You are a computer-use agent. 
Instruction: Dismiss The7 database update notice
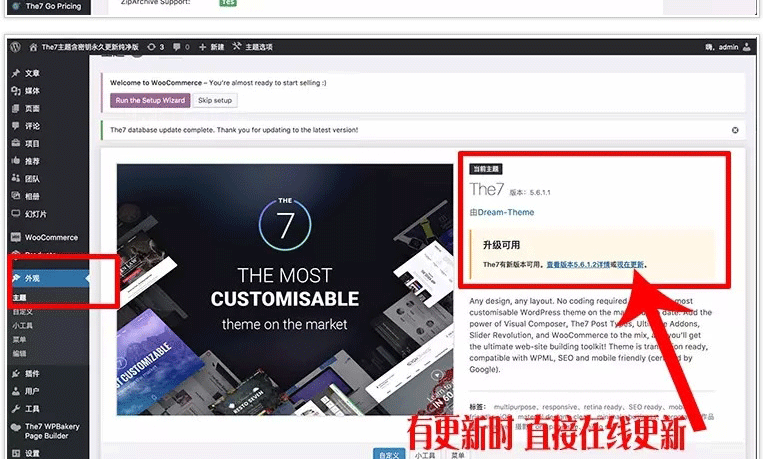click(x=735, y=130)
